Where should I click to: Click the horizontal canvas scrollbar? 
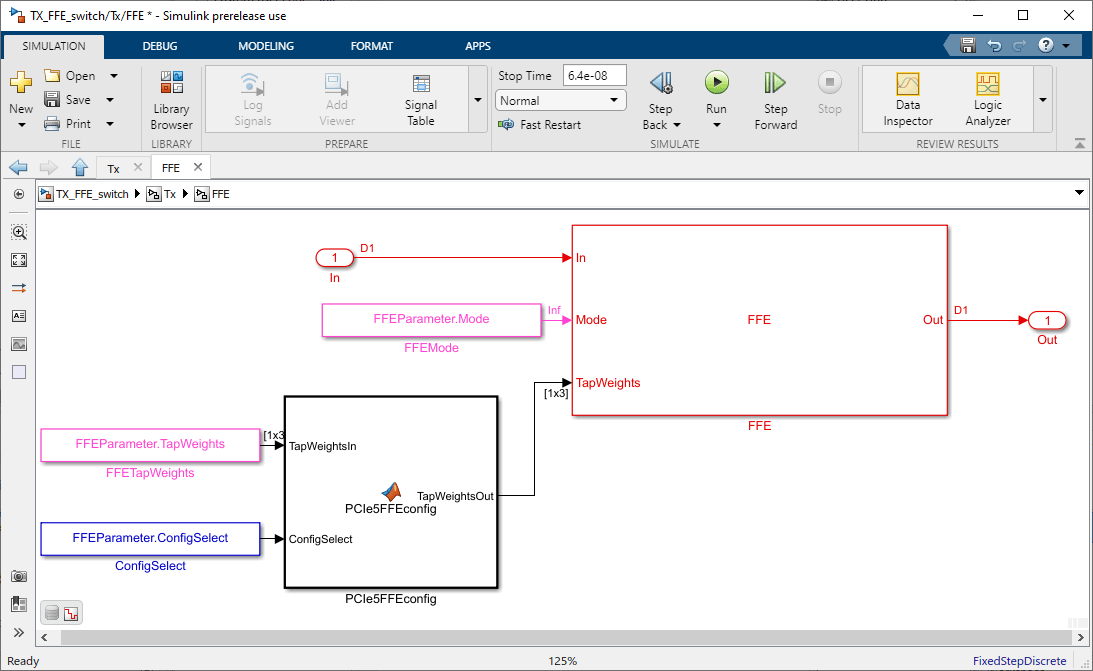560,637
